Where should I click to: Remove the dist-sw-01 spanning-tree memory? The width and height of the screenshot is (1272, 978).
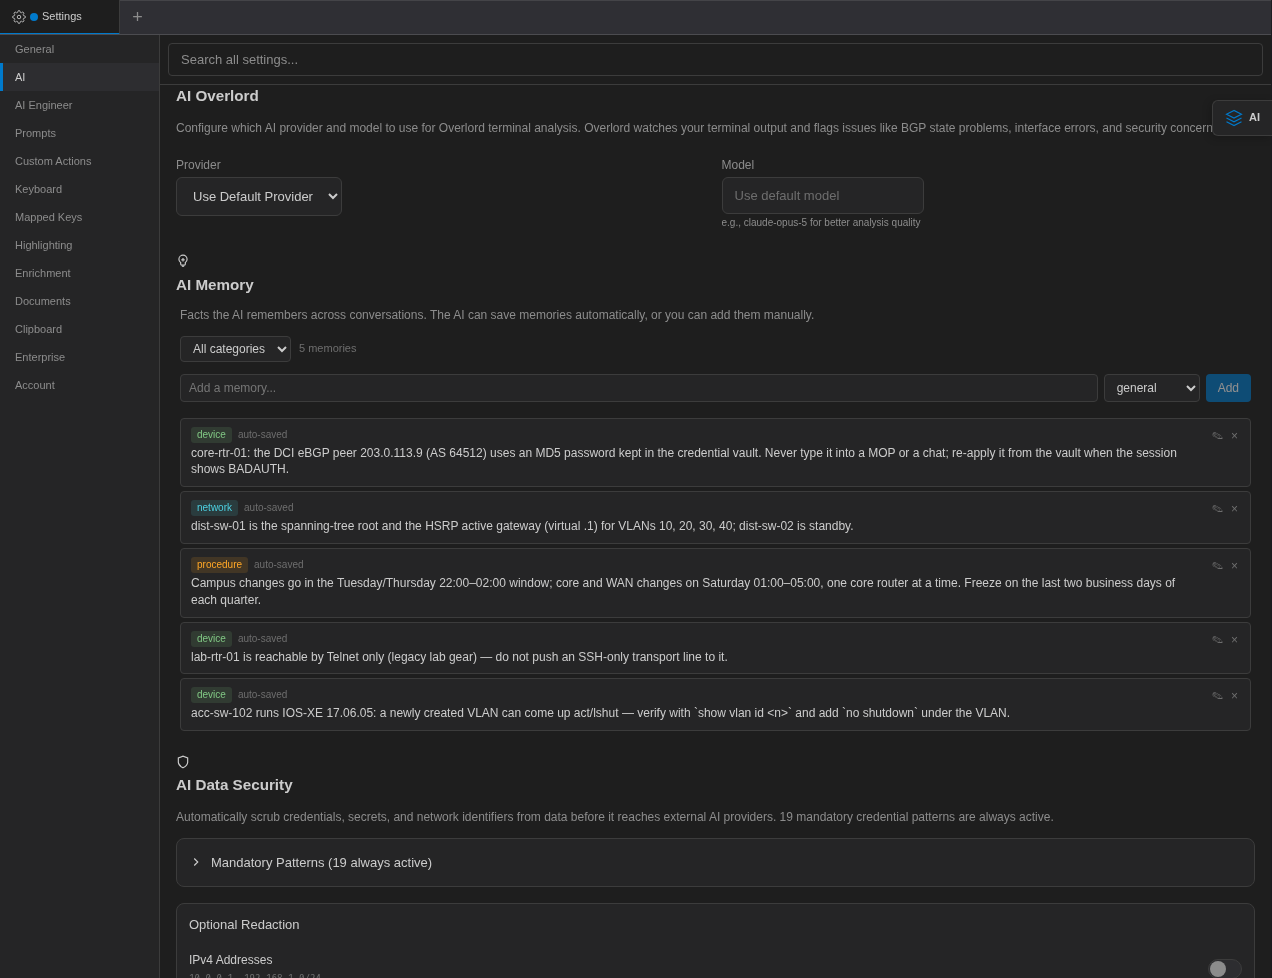pos(1234,509)
